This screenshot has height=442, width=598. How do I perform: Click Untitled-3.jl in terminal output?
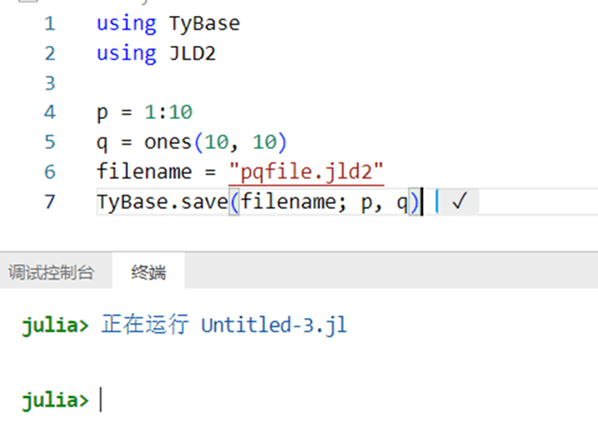(274, 325)
